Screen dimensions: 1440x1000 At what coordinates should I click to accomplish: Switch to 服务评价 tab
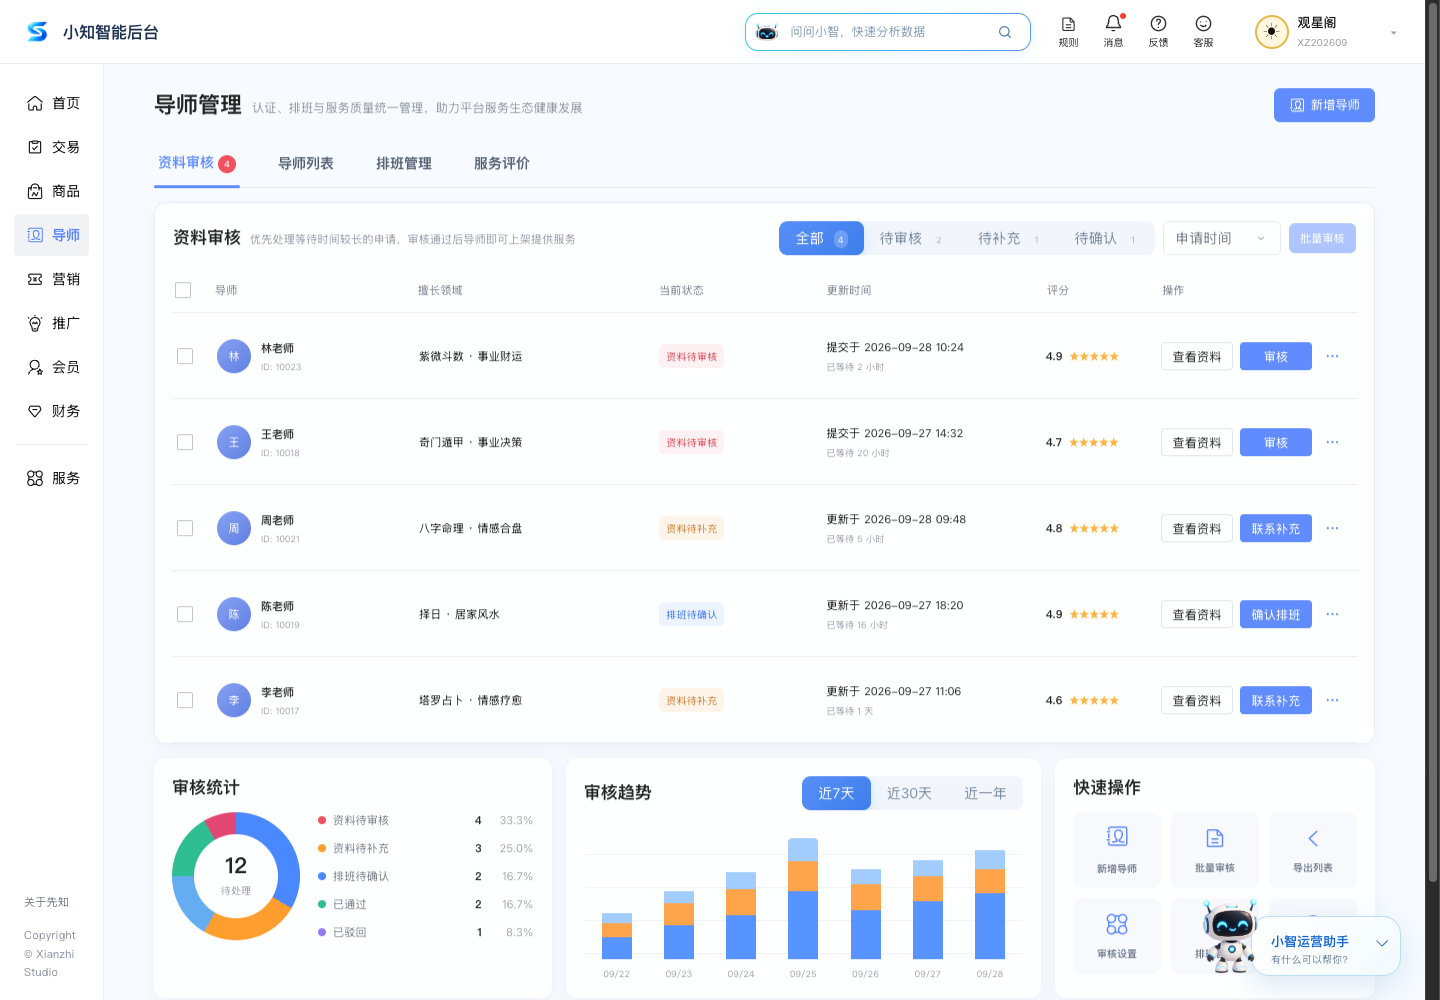pyautogui.click(x=502, y=163)
